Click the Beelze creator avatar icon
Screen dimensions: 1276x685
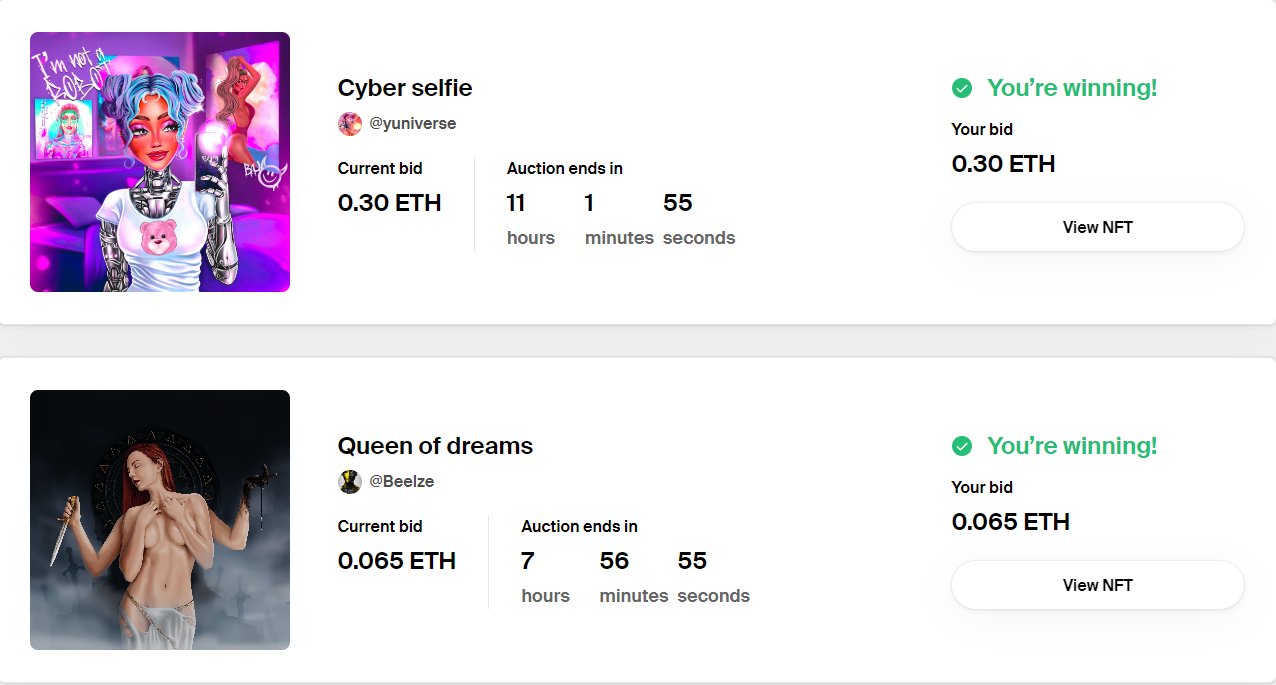click(350, 482)
